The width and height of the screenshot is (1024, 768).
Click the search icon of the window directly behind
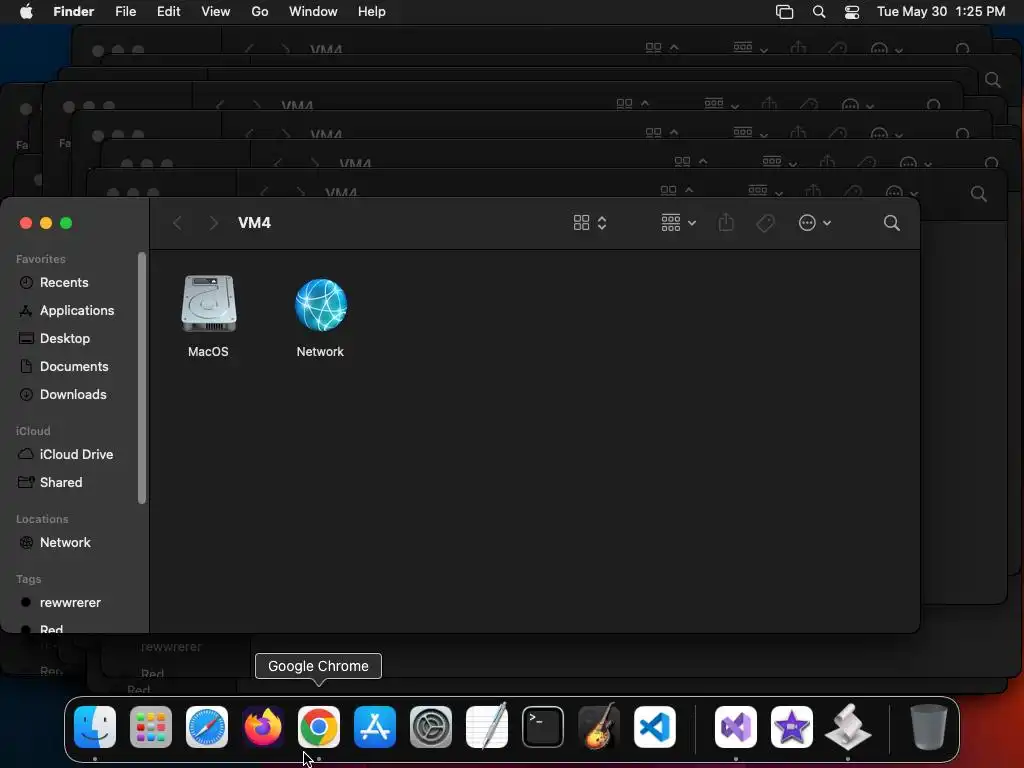click(x=978, y=194)
